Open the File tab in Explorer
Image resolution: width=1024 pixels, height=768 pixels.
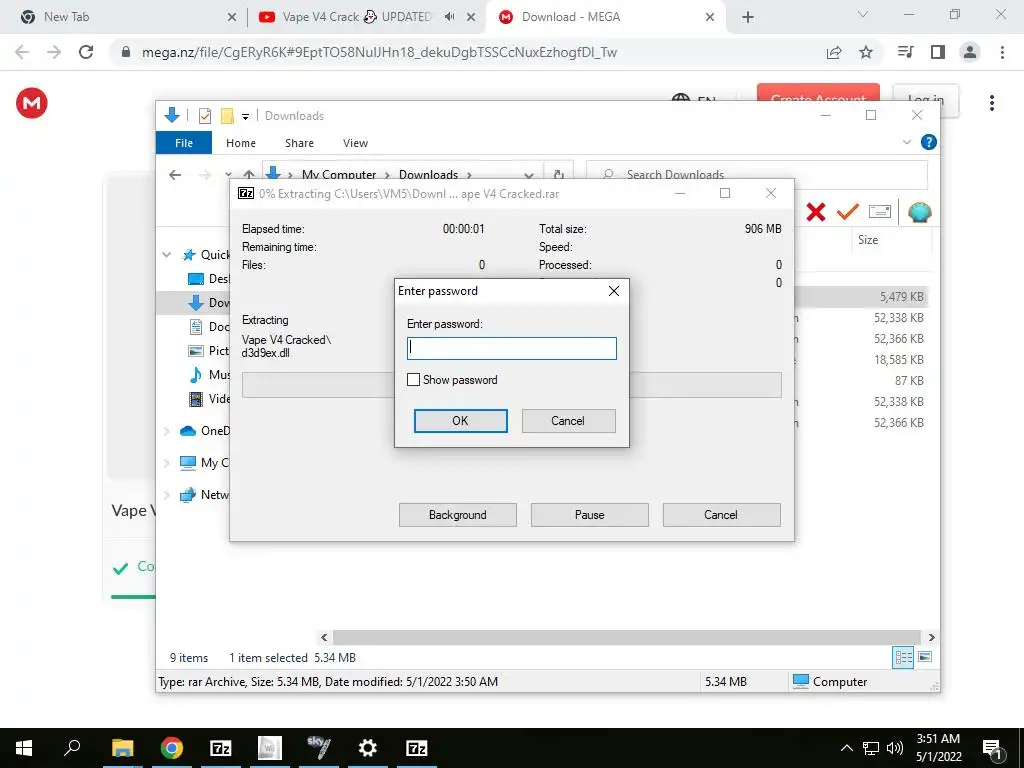(x=184, y=142)
